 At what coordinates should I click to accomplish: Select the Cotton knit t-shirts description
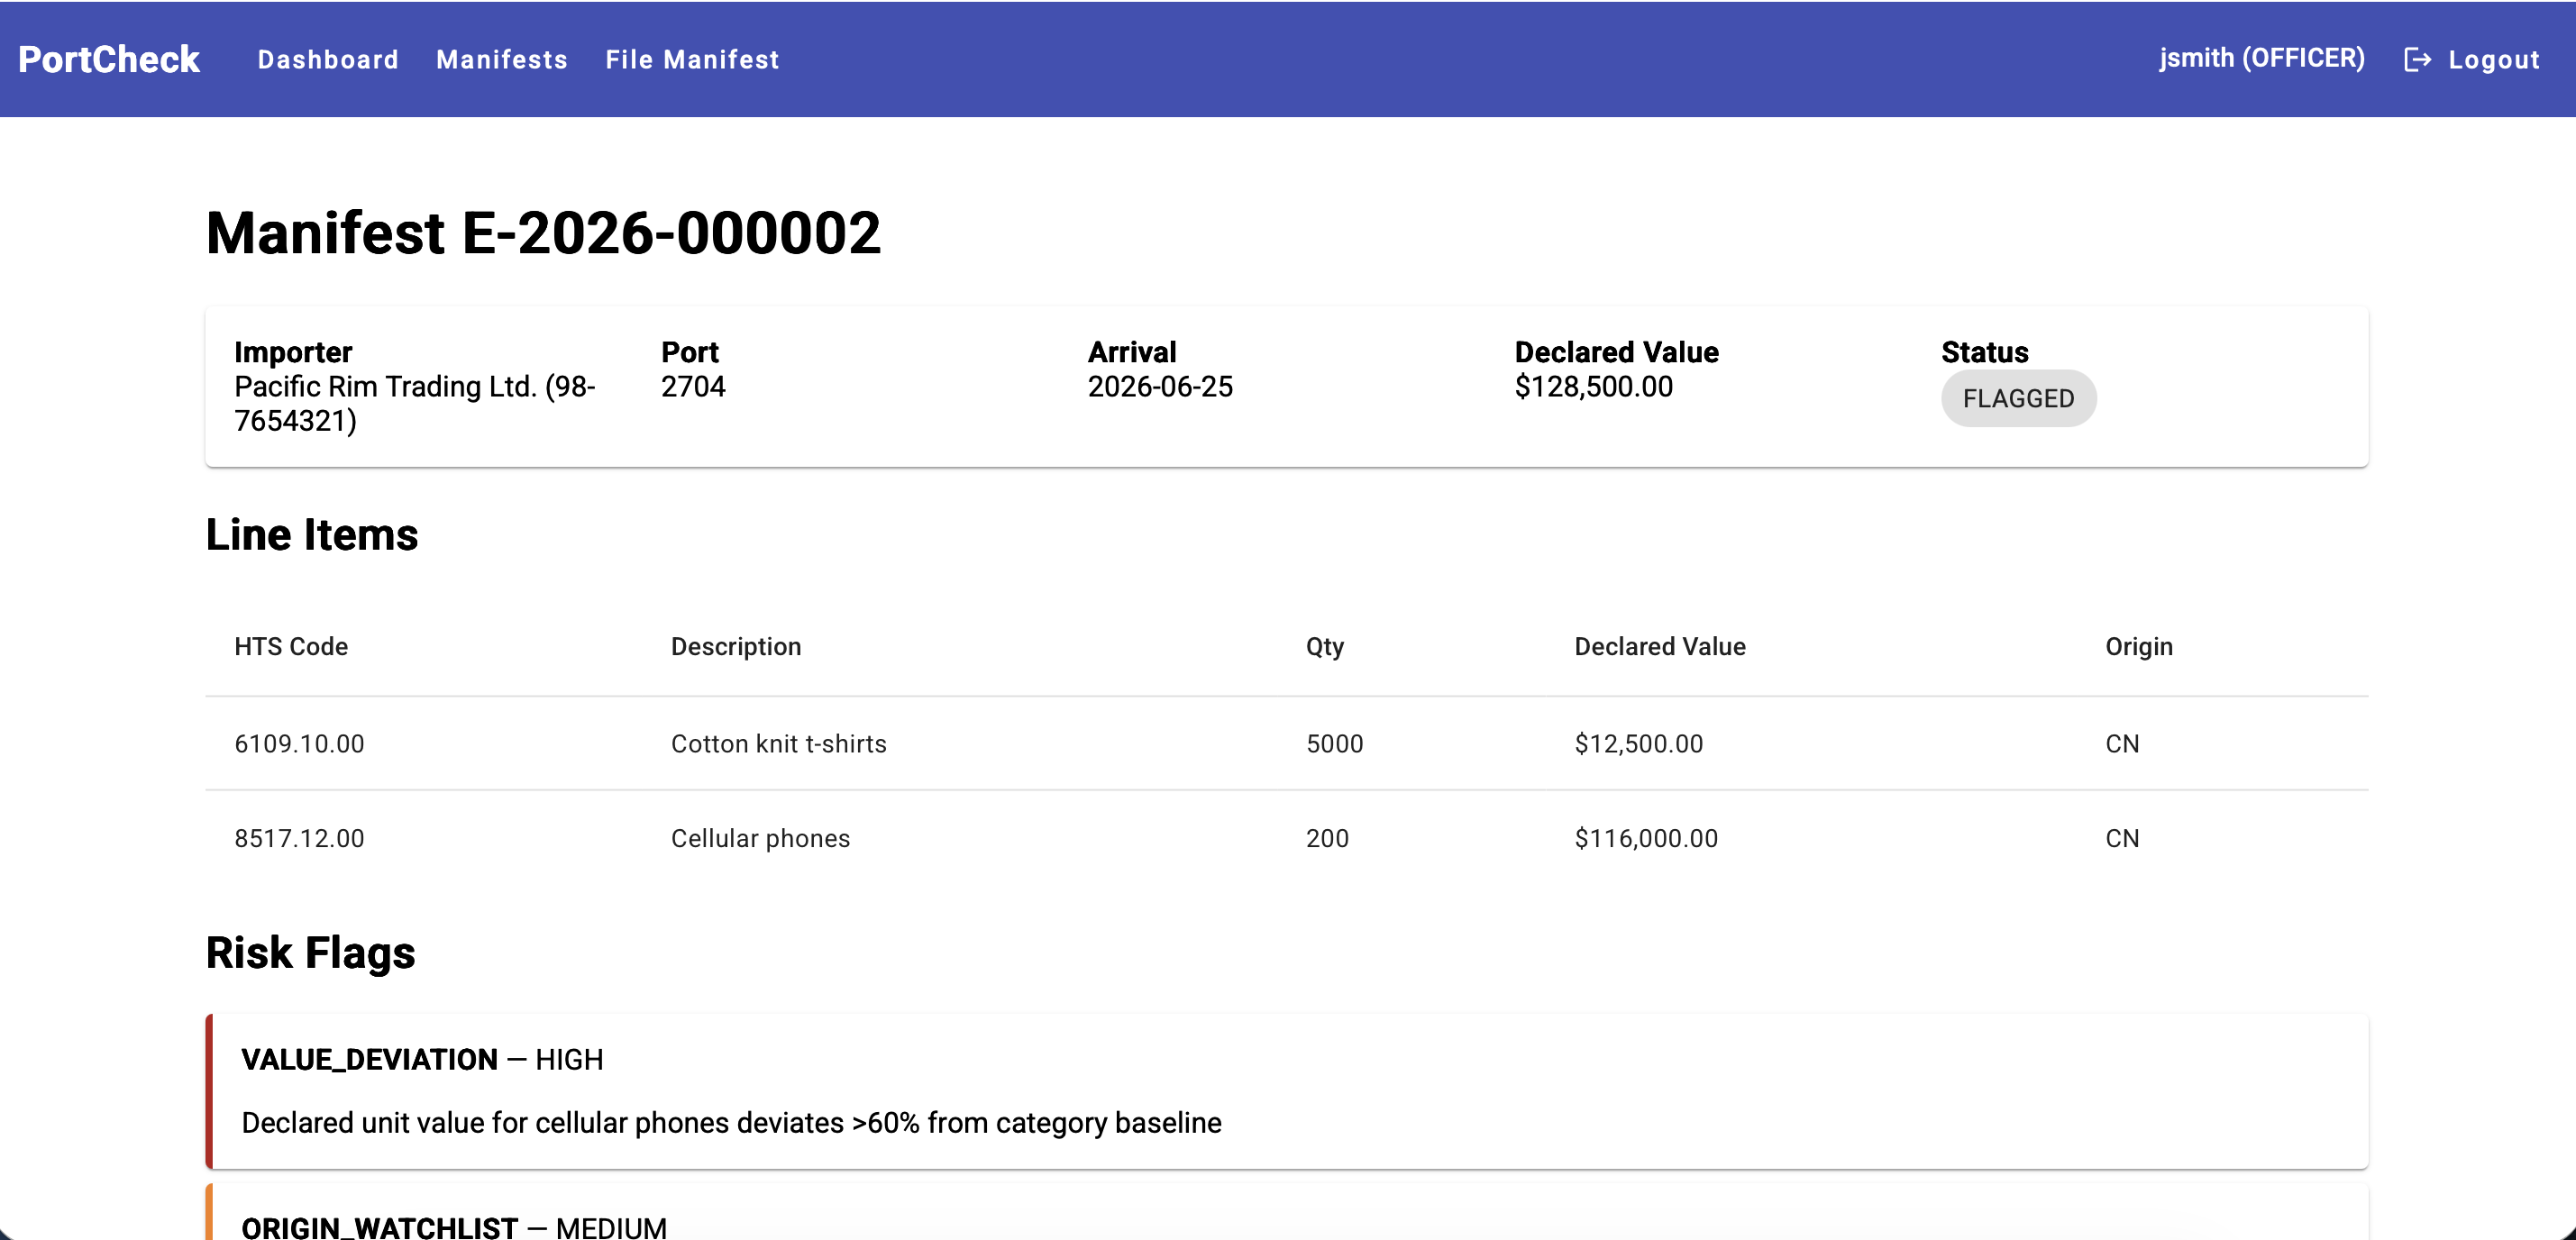pos(779,743)
